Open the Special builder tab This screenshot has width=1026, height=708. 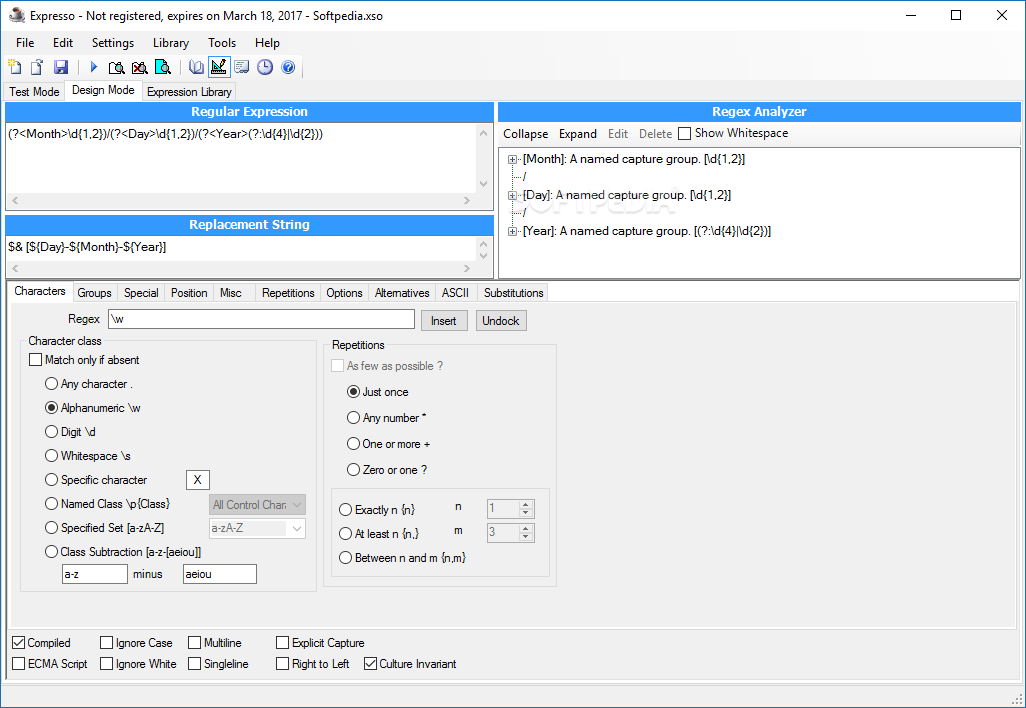click(141, 292)
